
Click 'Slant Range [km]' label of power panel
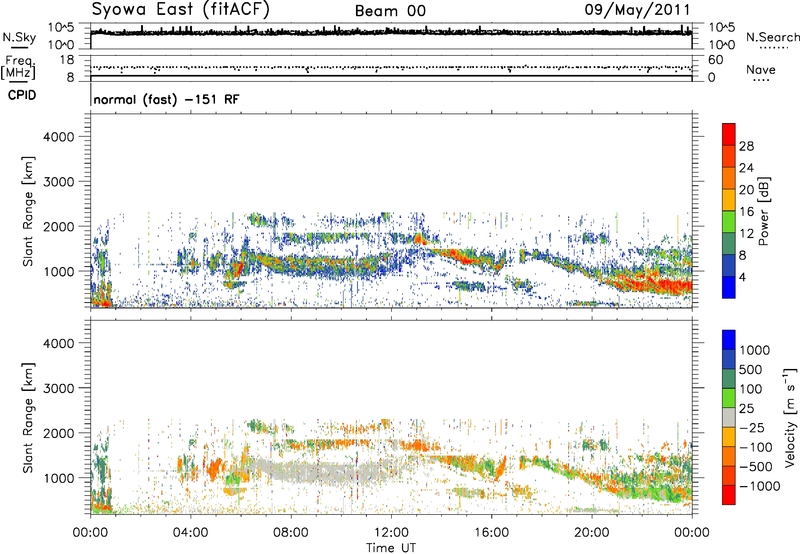coord(28,211)
